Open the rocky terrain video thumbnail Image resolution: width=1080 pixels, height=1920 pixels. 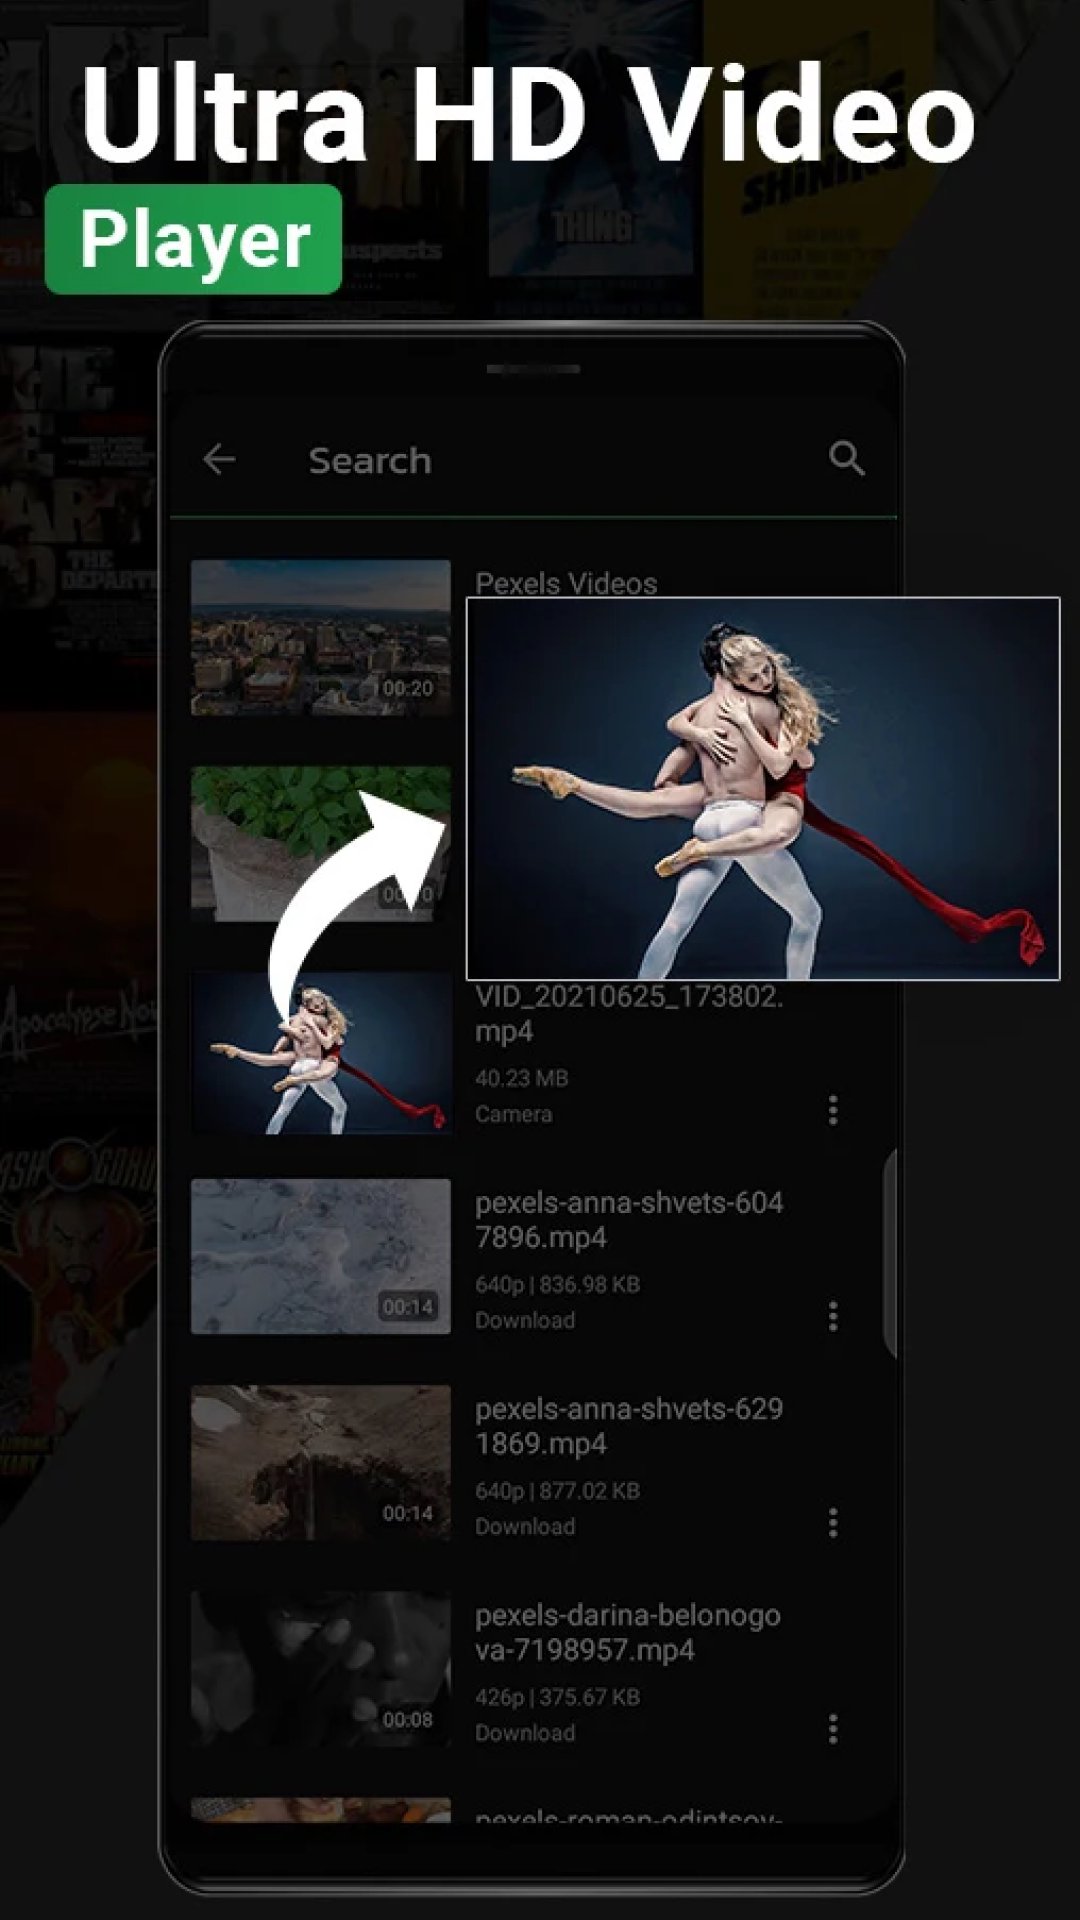pyautogui.click(x=320, y=1462)
